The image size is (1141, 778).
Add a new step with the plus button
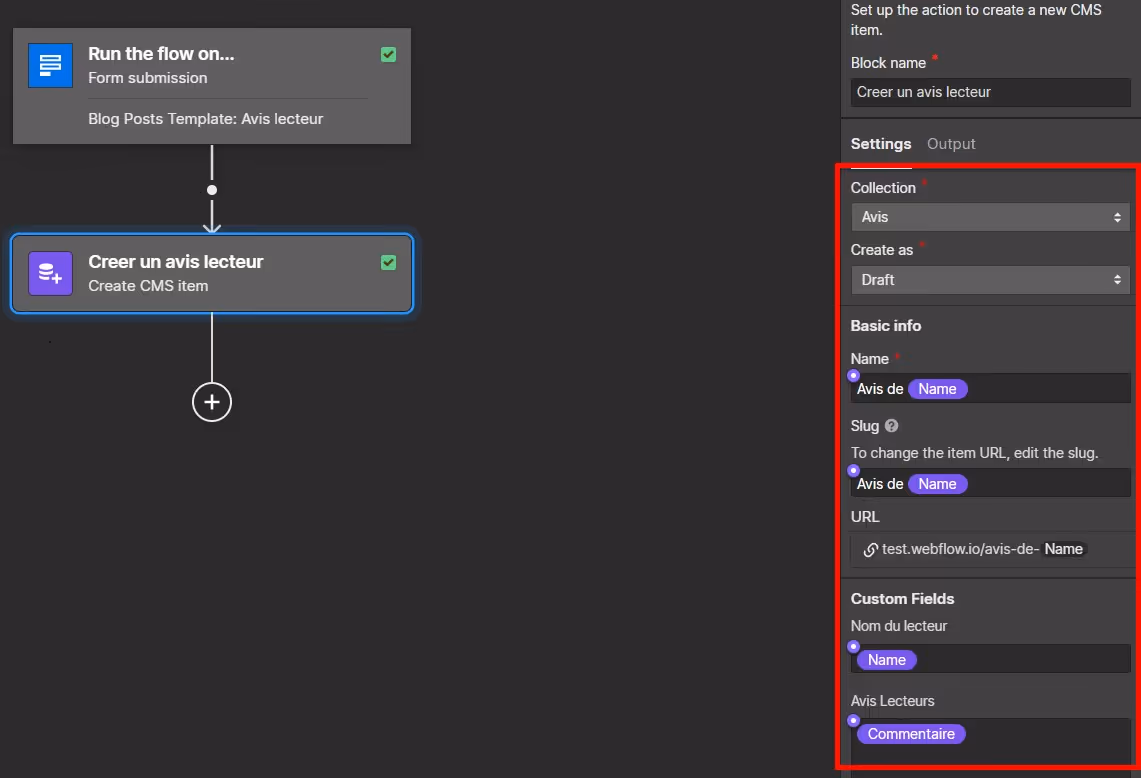pyautogui.click(x=212, y=402)
